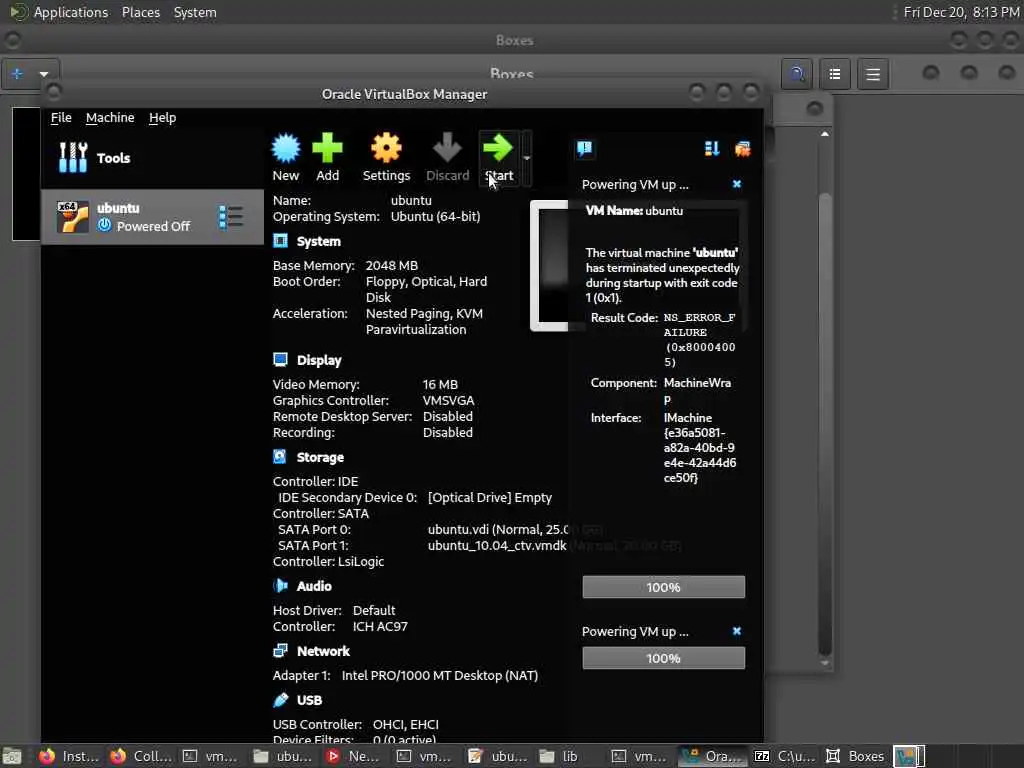The height and width of the screenshot is (768, 1024).
Task: Click the Audio section title
Action: [x=314, y=586]
